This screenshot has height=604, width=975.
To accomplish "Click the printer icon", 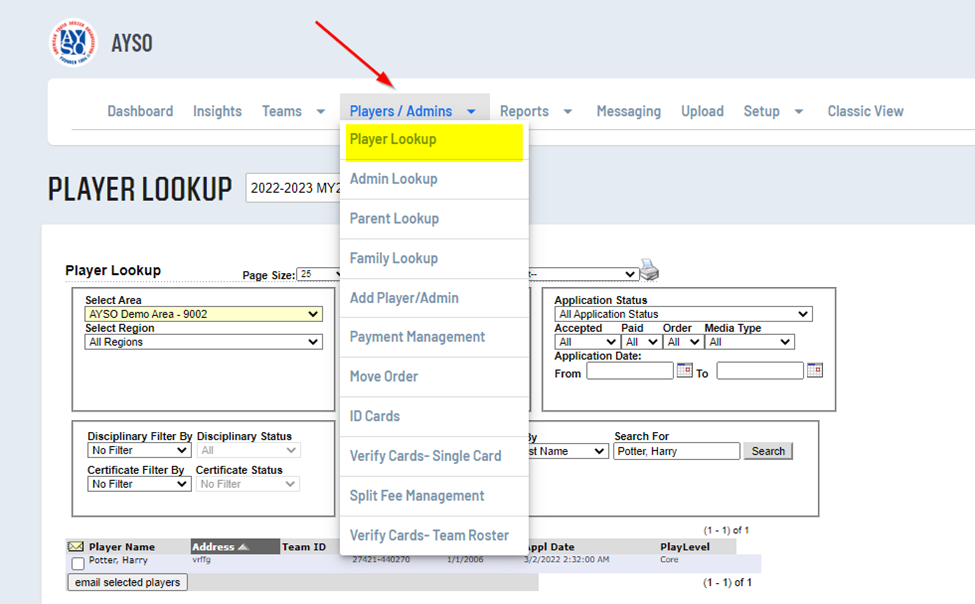I will (650, 271).
